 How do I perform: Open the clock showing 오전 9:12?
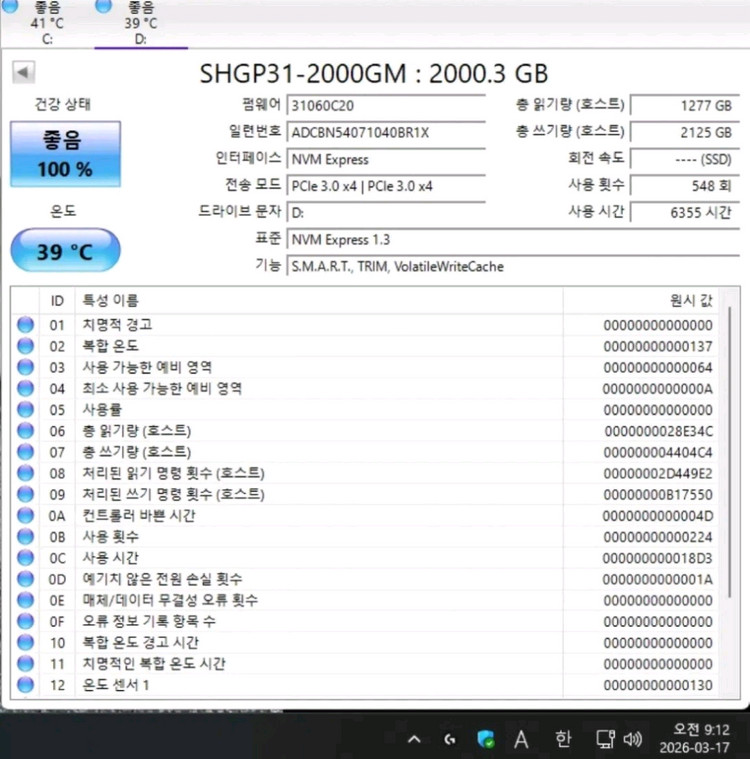[695, 738]
